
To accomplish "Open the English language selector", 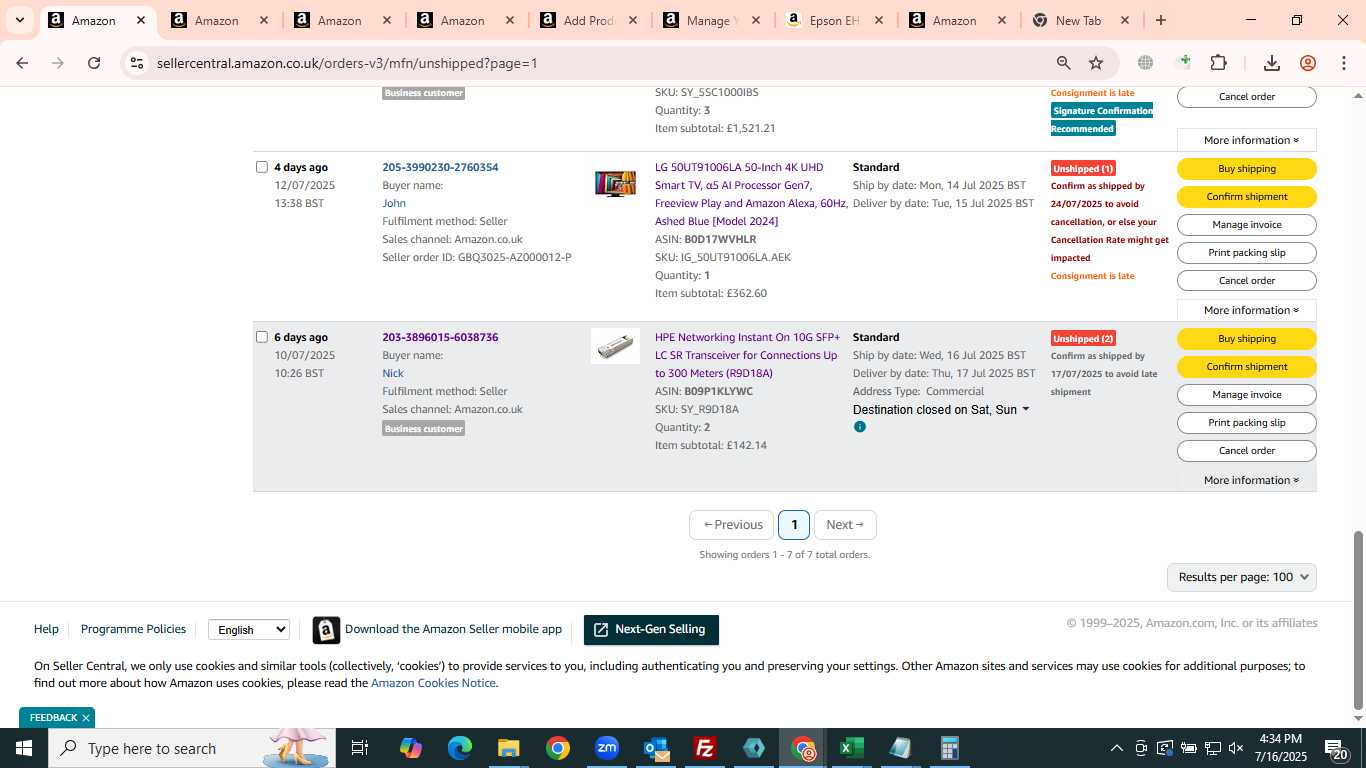I will pyautogui.click(x=249, y=629).
